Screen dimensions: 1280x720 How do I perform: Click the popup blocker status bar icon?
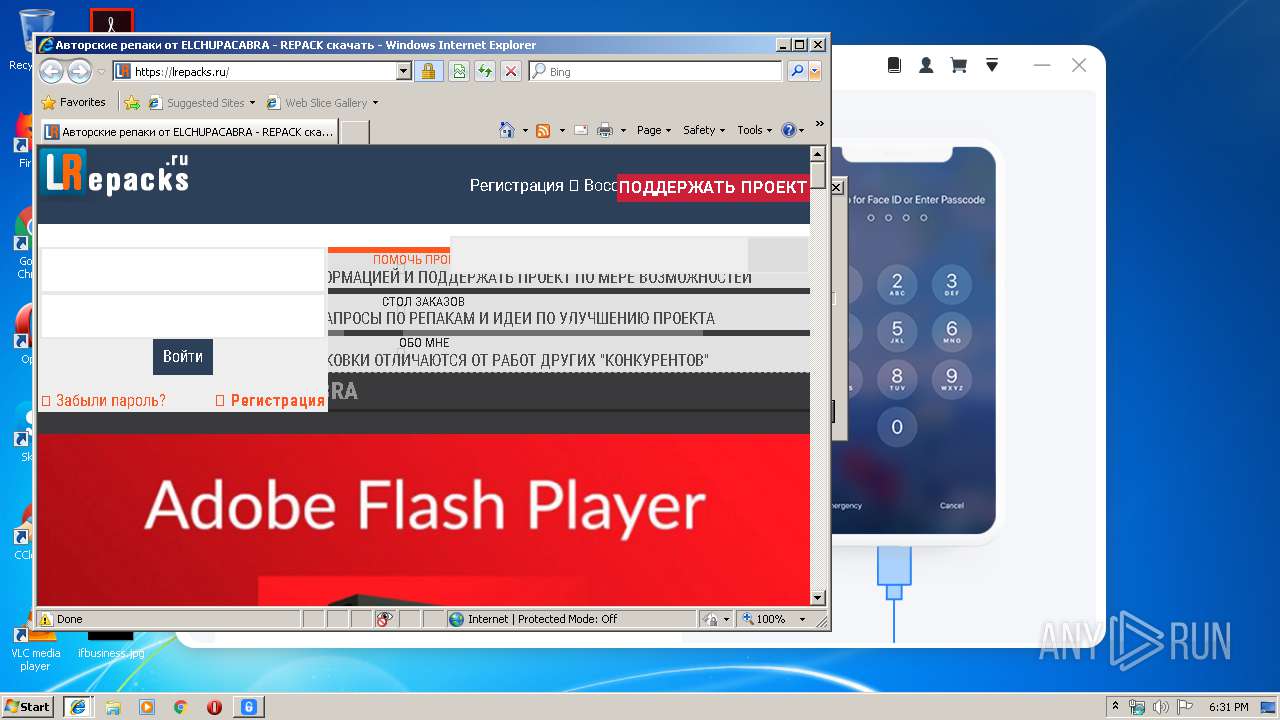(x=385, y=619)
